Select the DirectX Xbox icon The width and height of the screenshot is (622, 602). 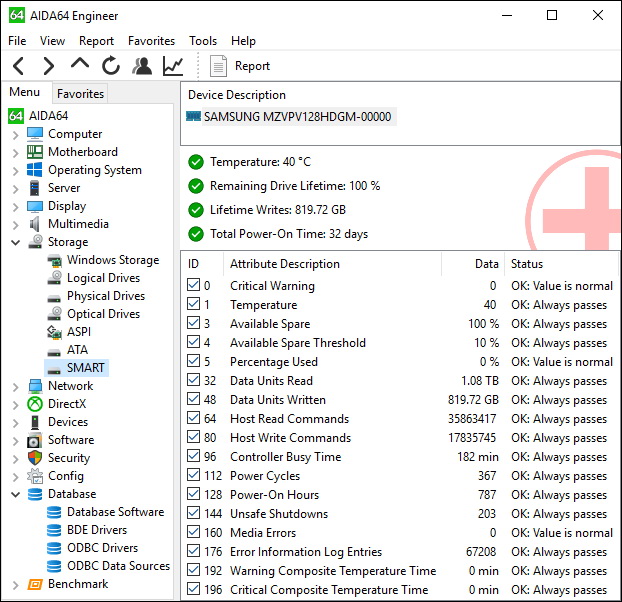click(x=35, y=404)
